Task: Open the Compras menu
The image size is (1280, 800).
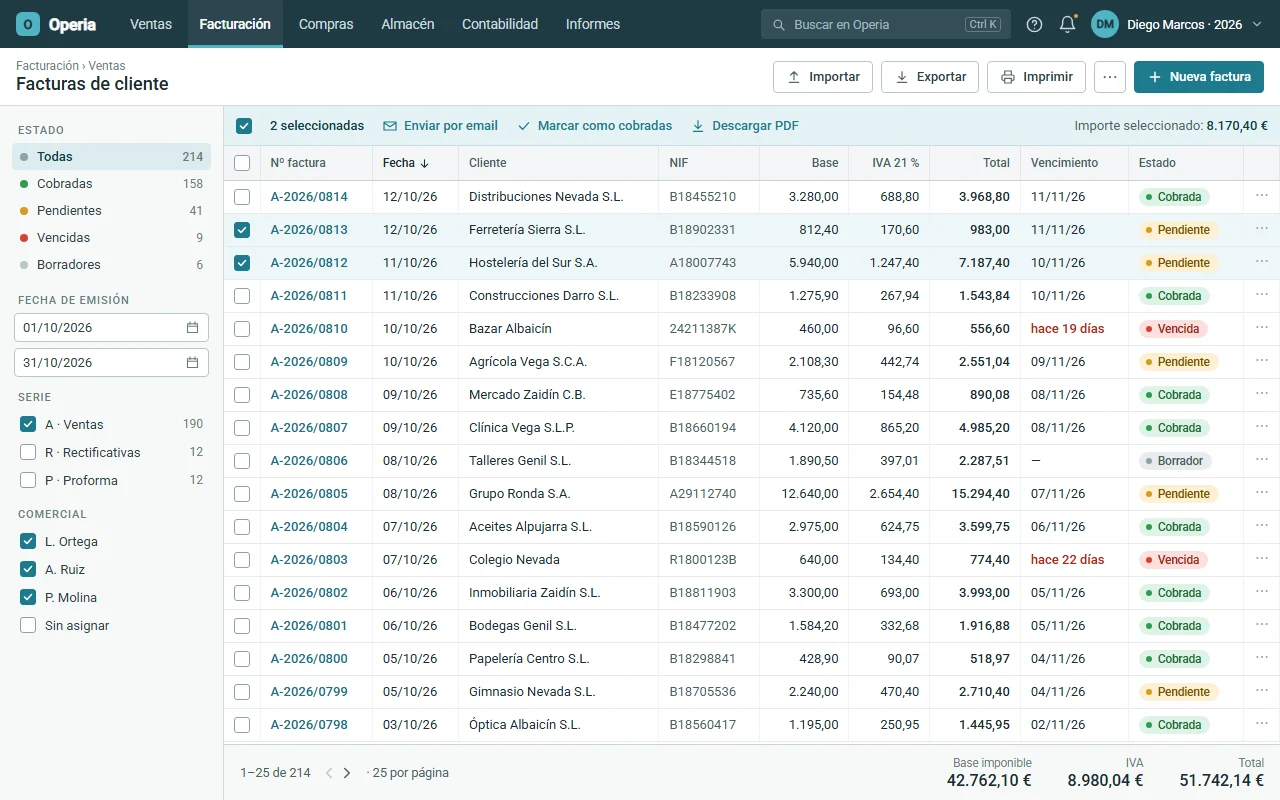Action: point(326,24)
